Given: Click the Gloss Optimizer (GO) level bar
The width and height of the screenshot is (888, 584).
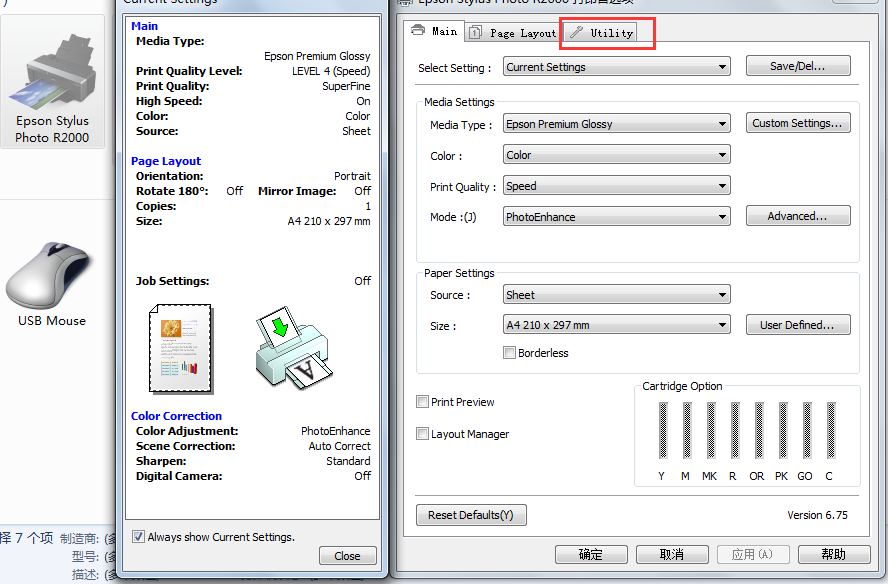Looking at the screenshot, I should pos(807,430).
